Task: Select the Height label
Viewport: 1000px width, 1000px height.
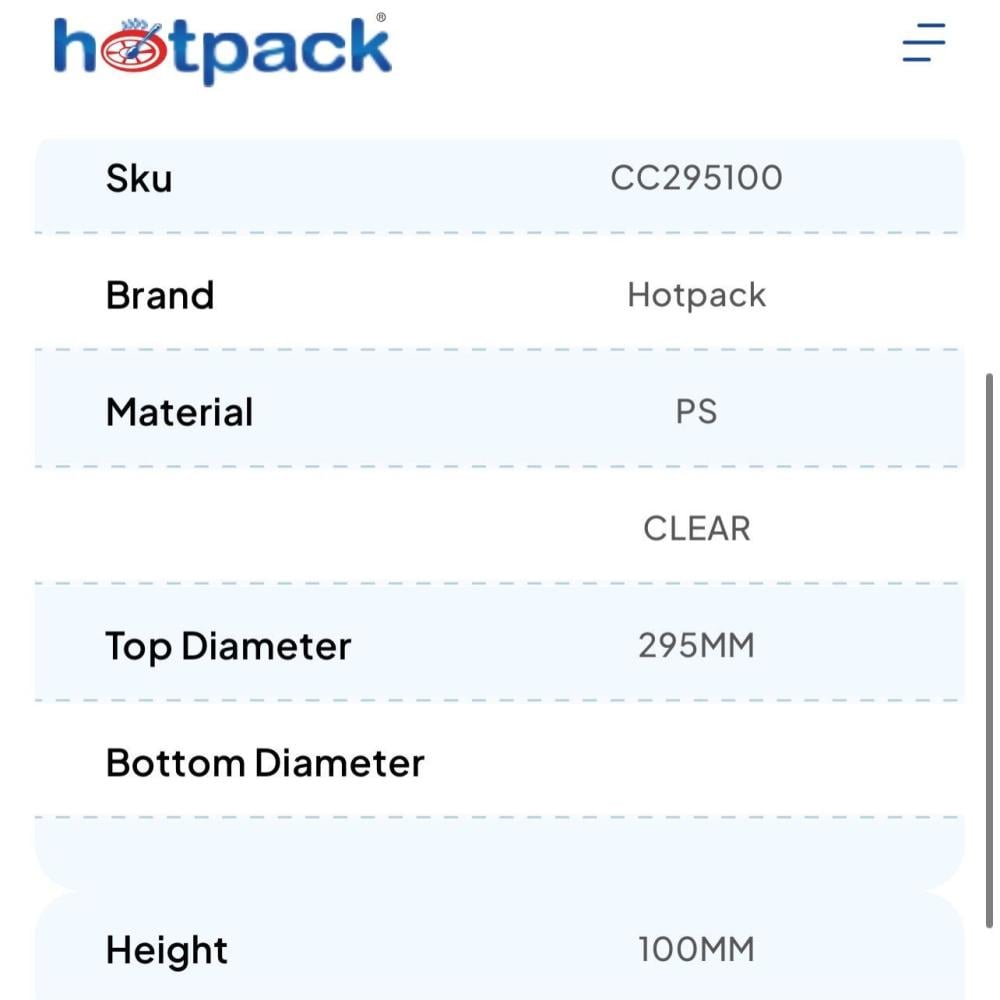Action: [167, 950]
